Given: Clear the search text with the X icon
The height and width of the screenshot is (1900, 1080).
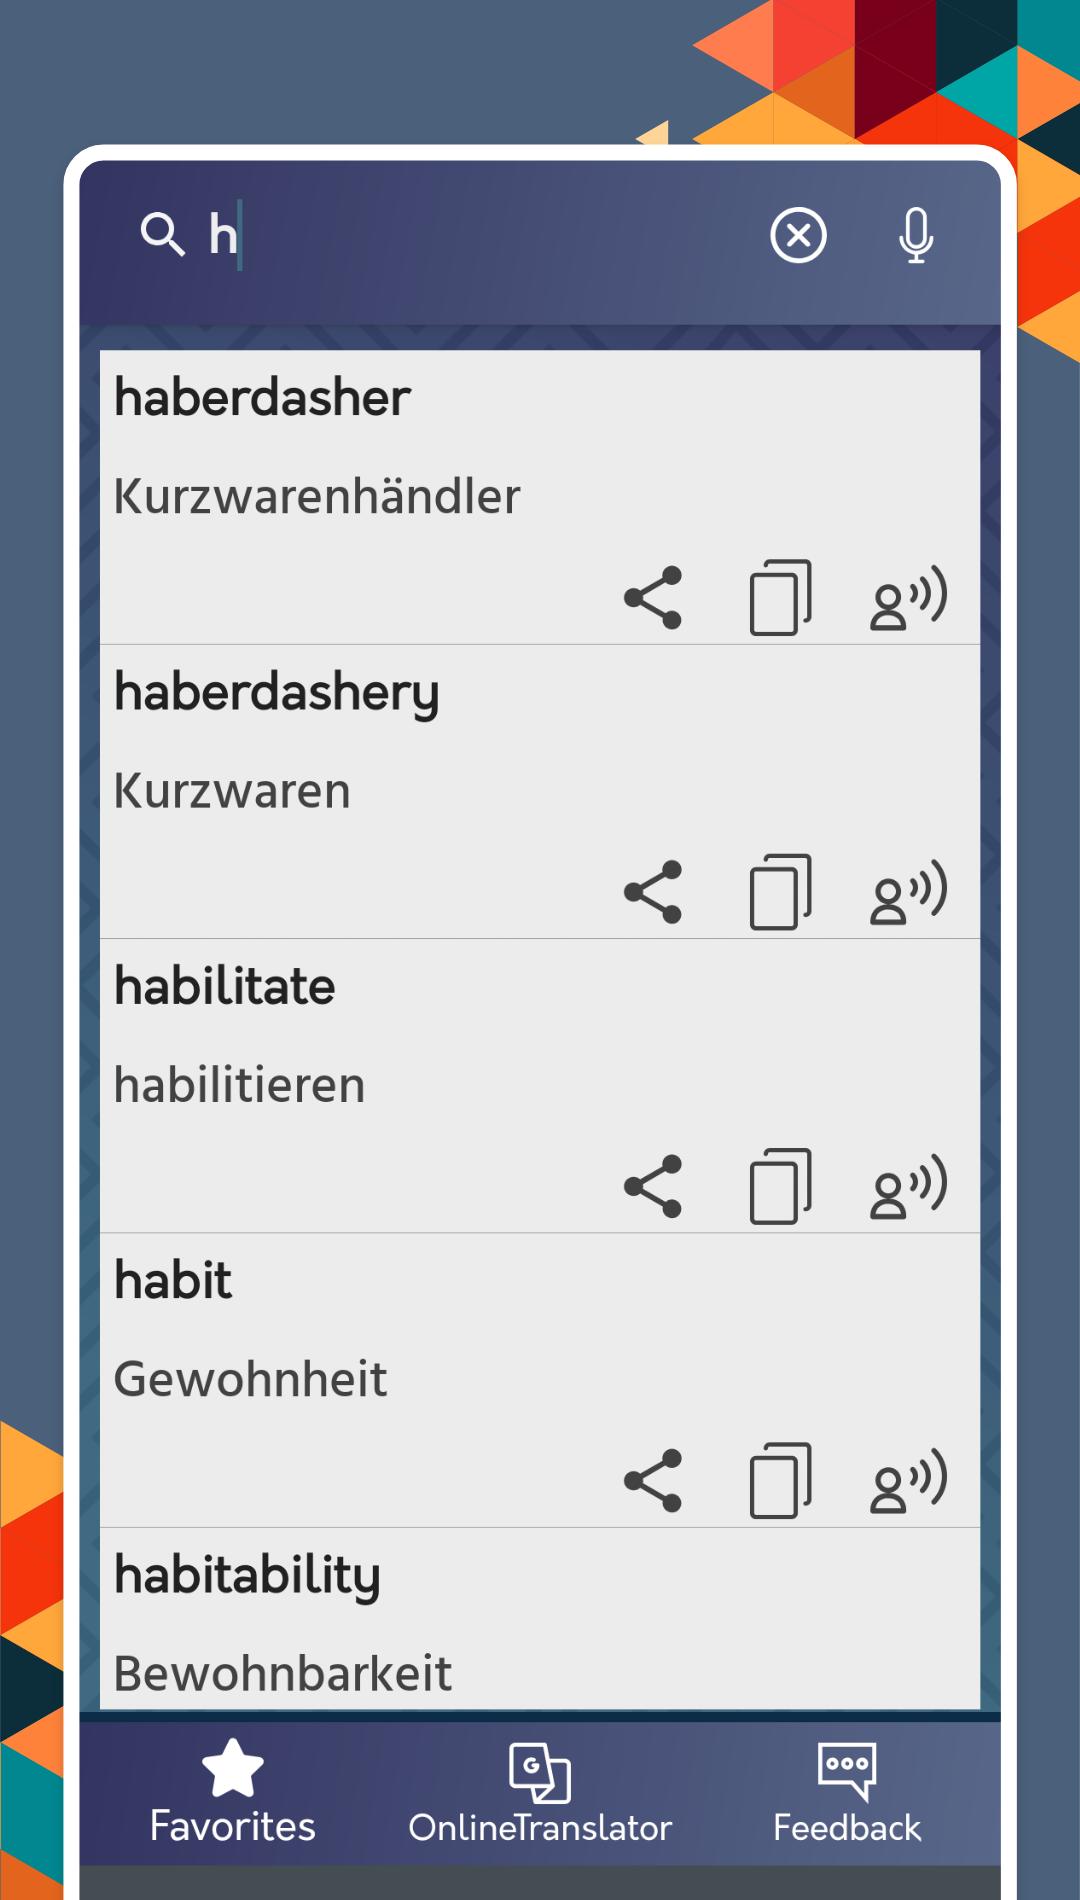Looking at the screenshot, I should (798, 236).
